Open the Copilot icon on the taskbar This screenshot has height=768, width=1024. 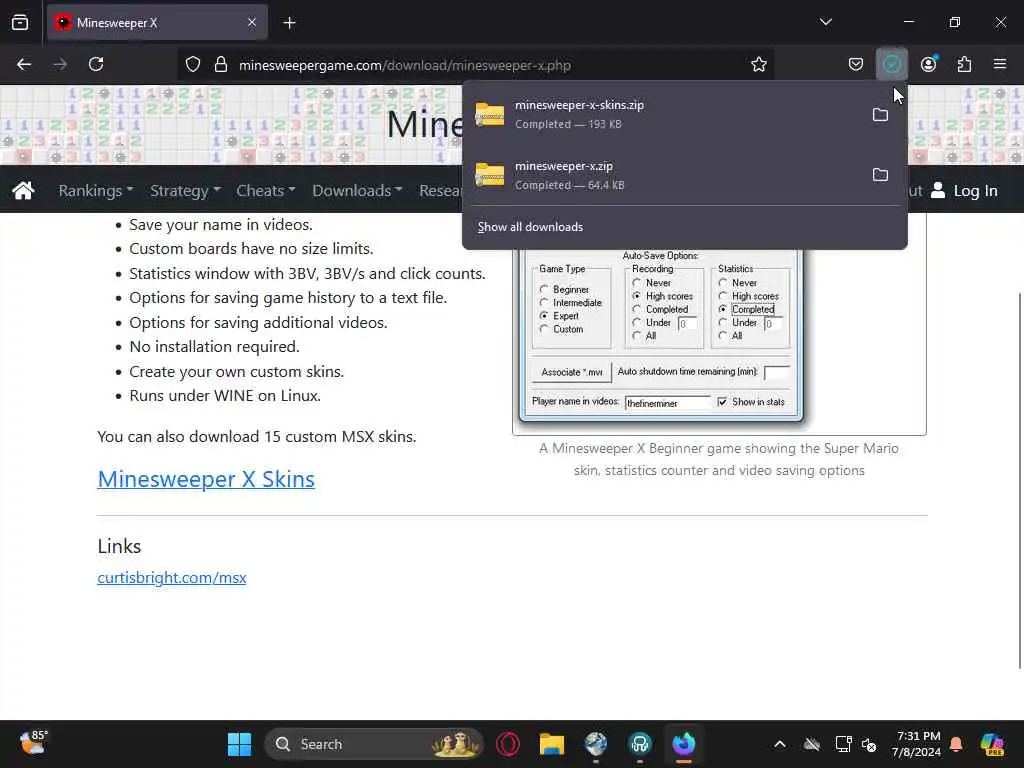click(992, 744)
